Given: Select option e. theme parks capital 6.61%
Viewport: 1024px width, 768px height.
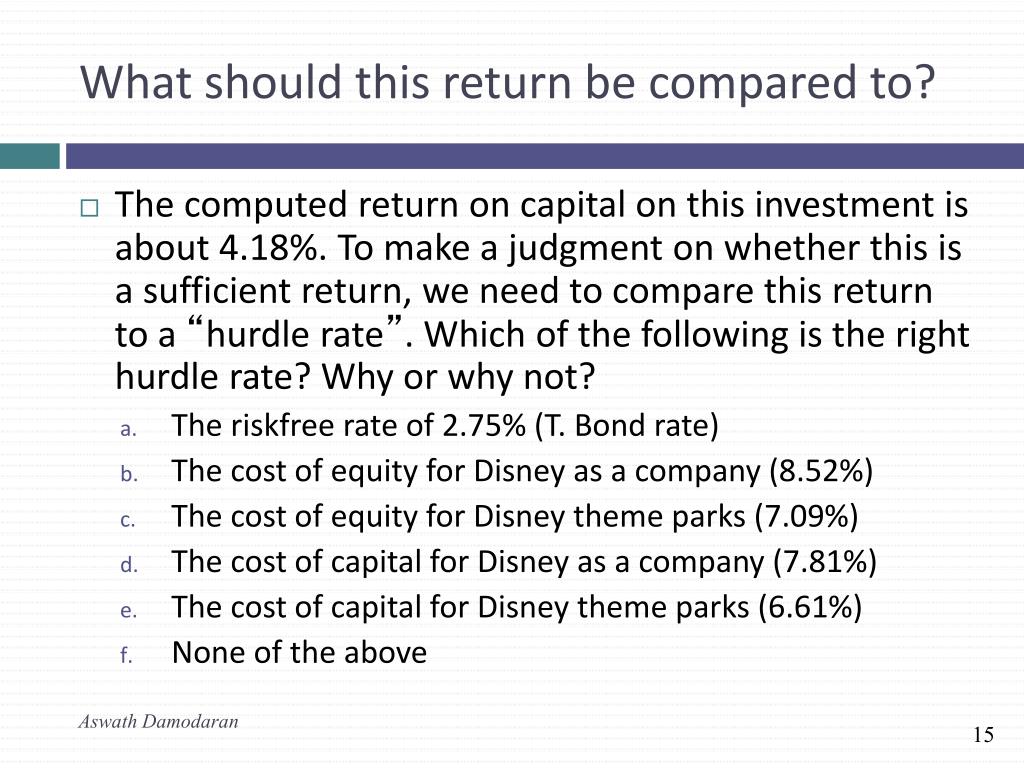Looking at the screenshot, I should 517,607.
